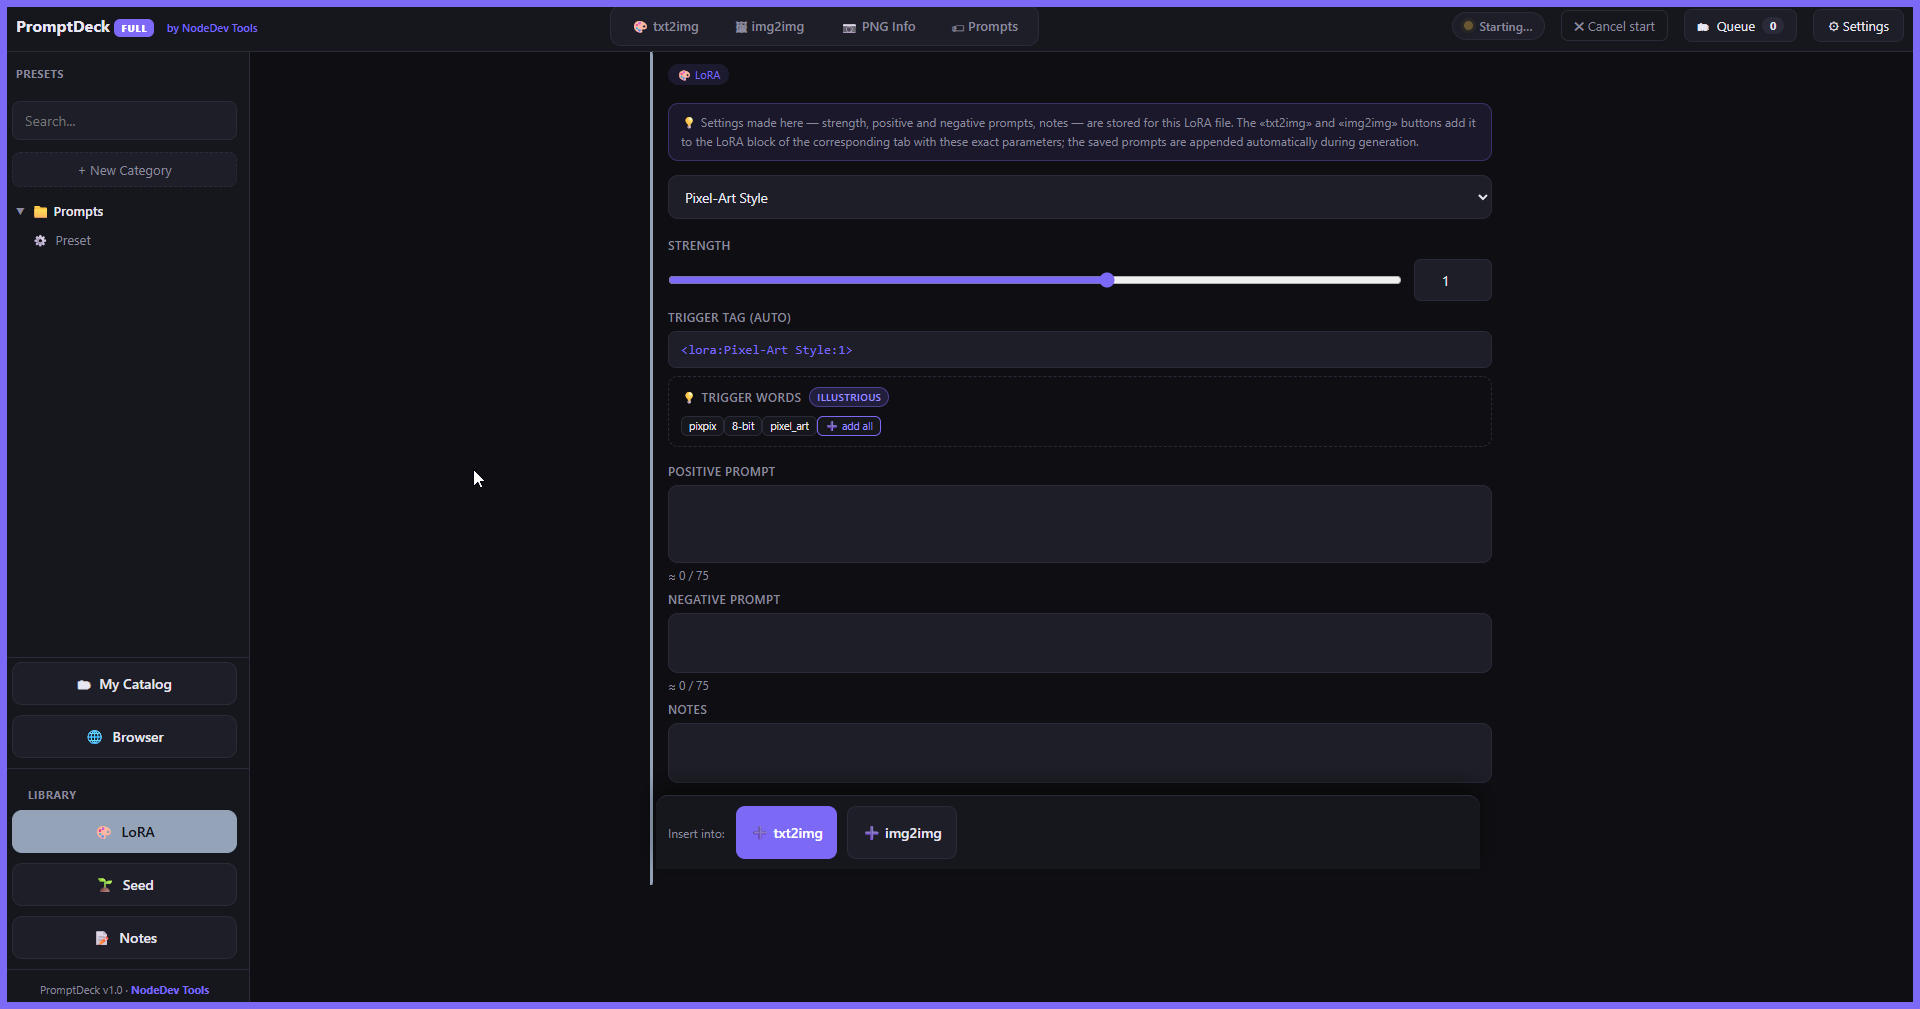1920x1009 pixels.
Task: Click the Strength slider handle
Action: (x=1107, y=280)
